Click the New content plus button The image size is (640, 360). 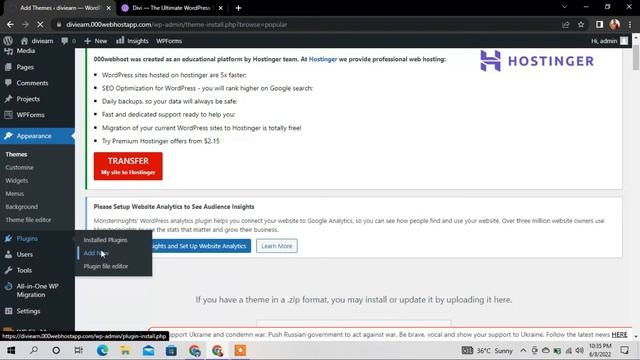pos(96,41)
